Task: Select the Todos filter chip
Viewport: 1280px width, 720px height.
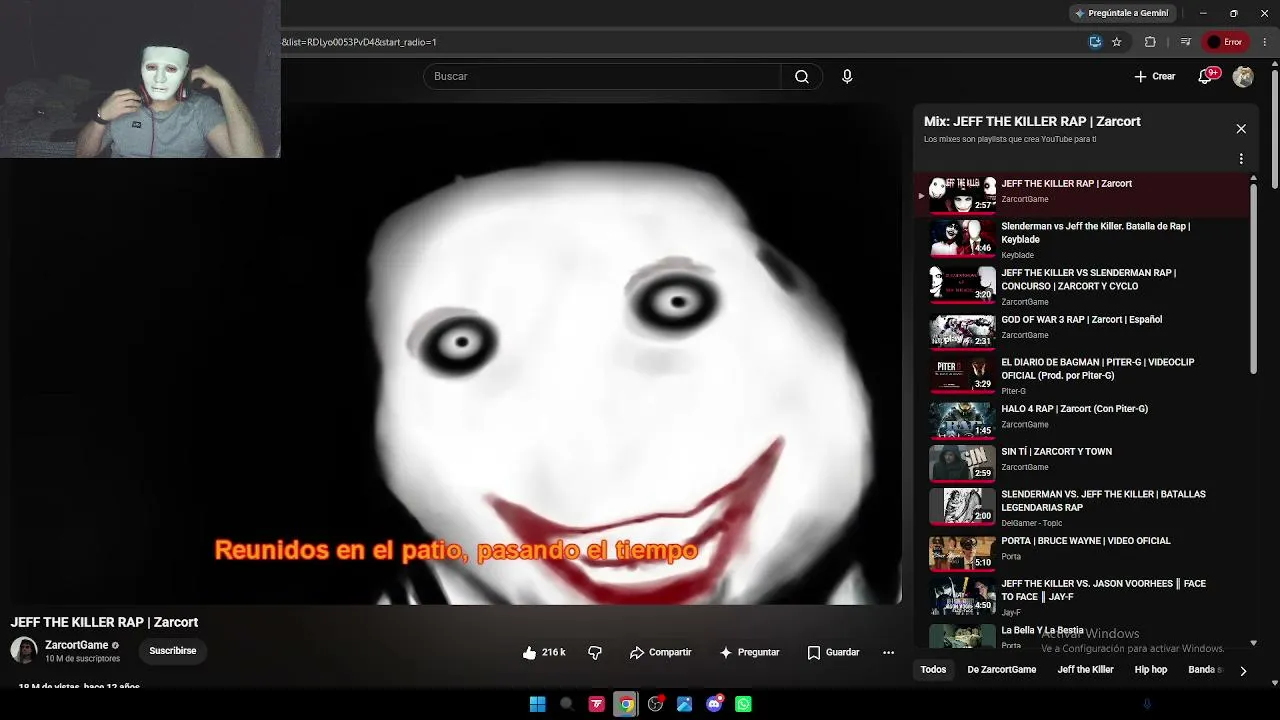Action: click(x=933, y=670)
